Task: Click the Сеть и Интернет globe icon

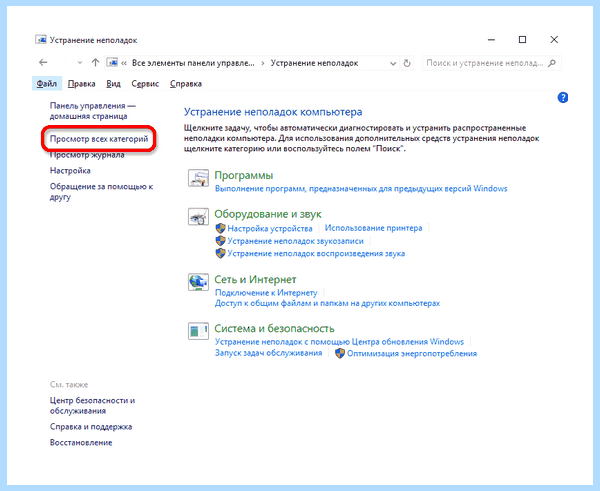Action: tap(198, 282)
